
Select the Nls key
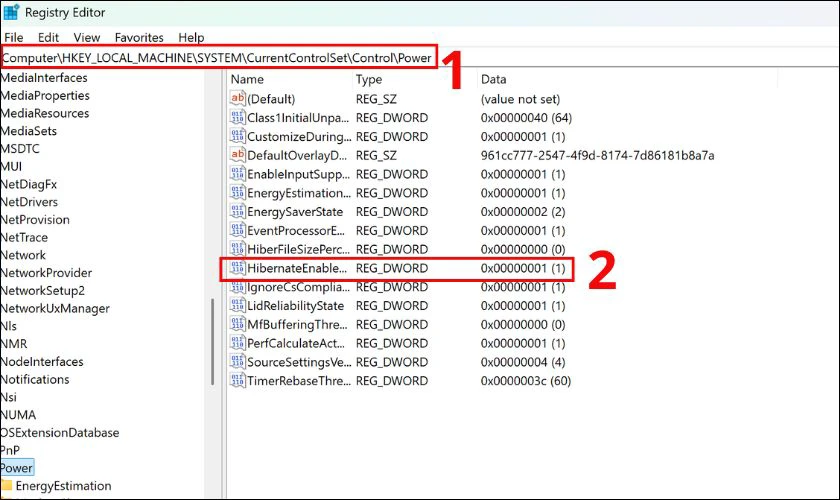click(x=9, y=326)
